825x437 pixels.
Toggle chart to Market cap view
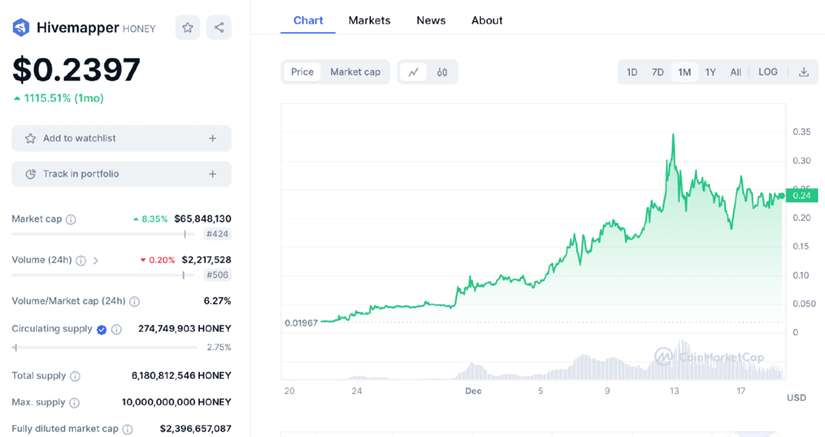click(x=355, y=72)
